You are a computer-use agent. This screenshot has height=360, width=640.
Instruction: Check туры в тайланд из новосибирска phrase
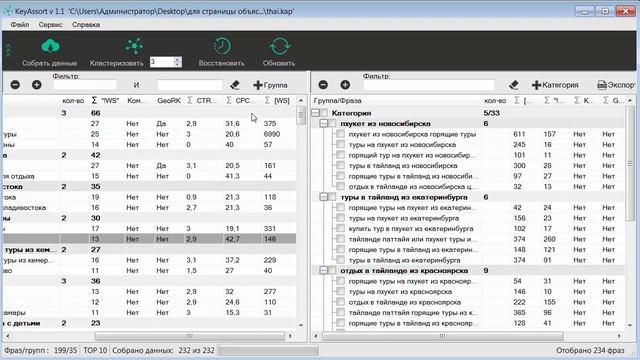pyautogui.click(x=340, y=165)
